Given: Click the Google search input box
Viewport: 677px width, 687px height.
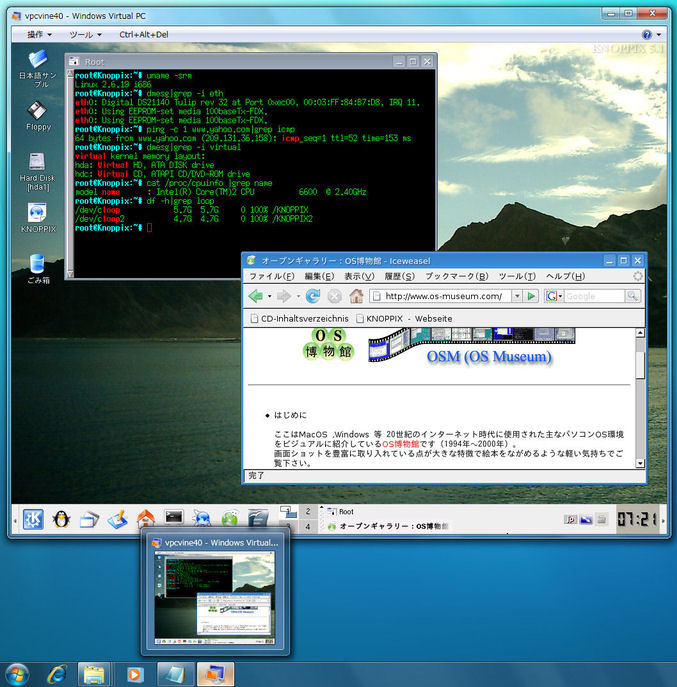Looking at the screenshot, I should coord(594,296).
